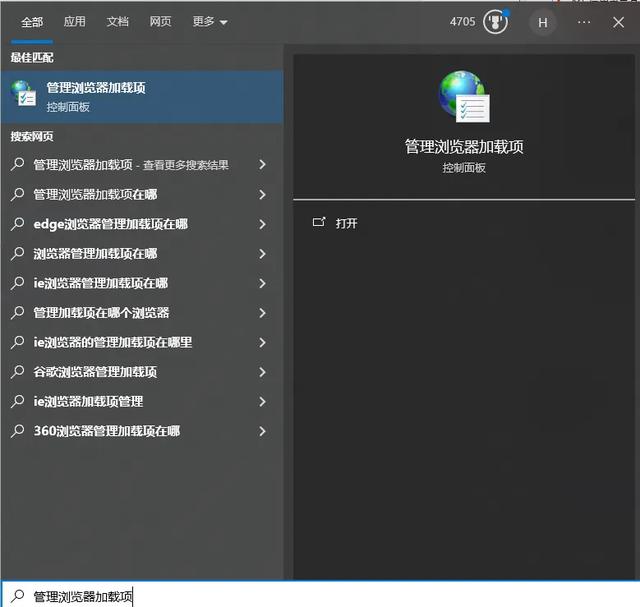
Task: Select 管理浏览器加载项在哪 web suggestion
Action: click(x=142, y=194)
